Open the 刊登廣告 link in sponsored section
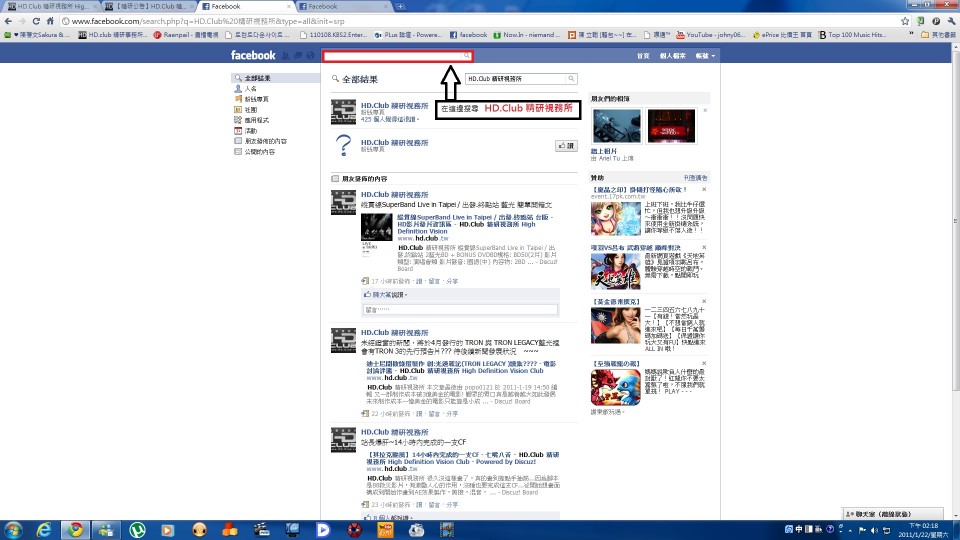Viewport: 960px width, 540px height. (696, 178)
